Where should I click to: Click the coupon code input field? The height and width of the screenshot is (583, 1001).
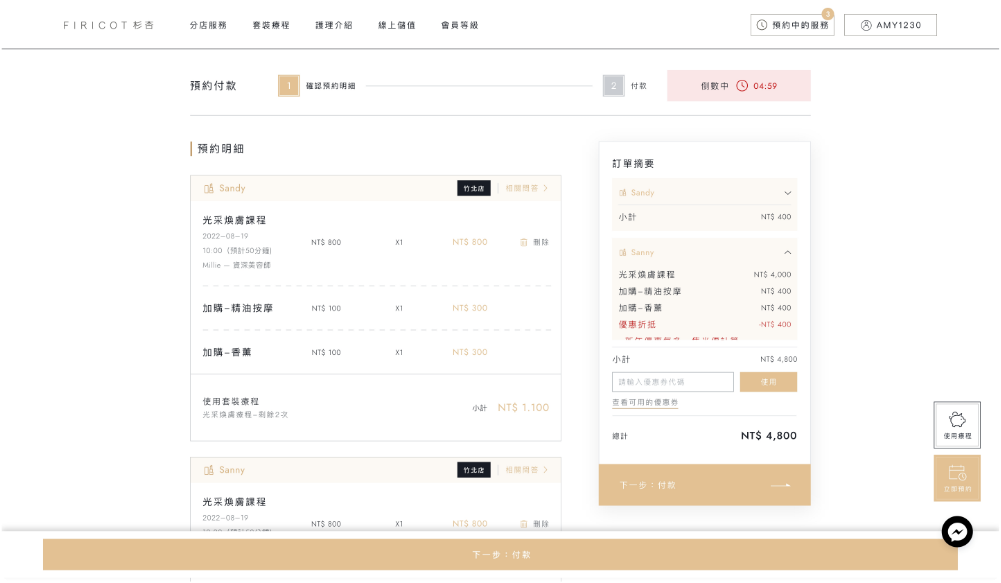pyautogui.click(x=672, y=382)
